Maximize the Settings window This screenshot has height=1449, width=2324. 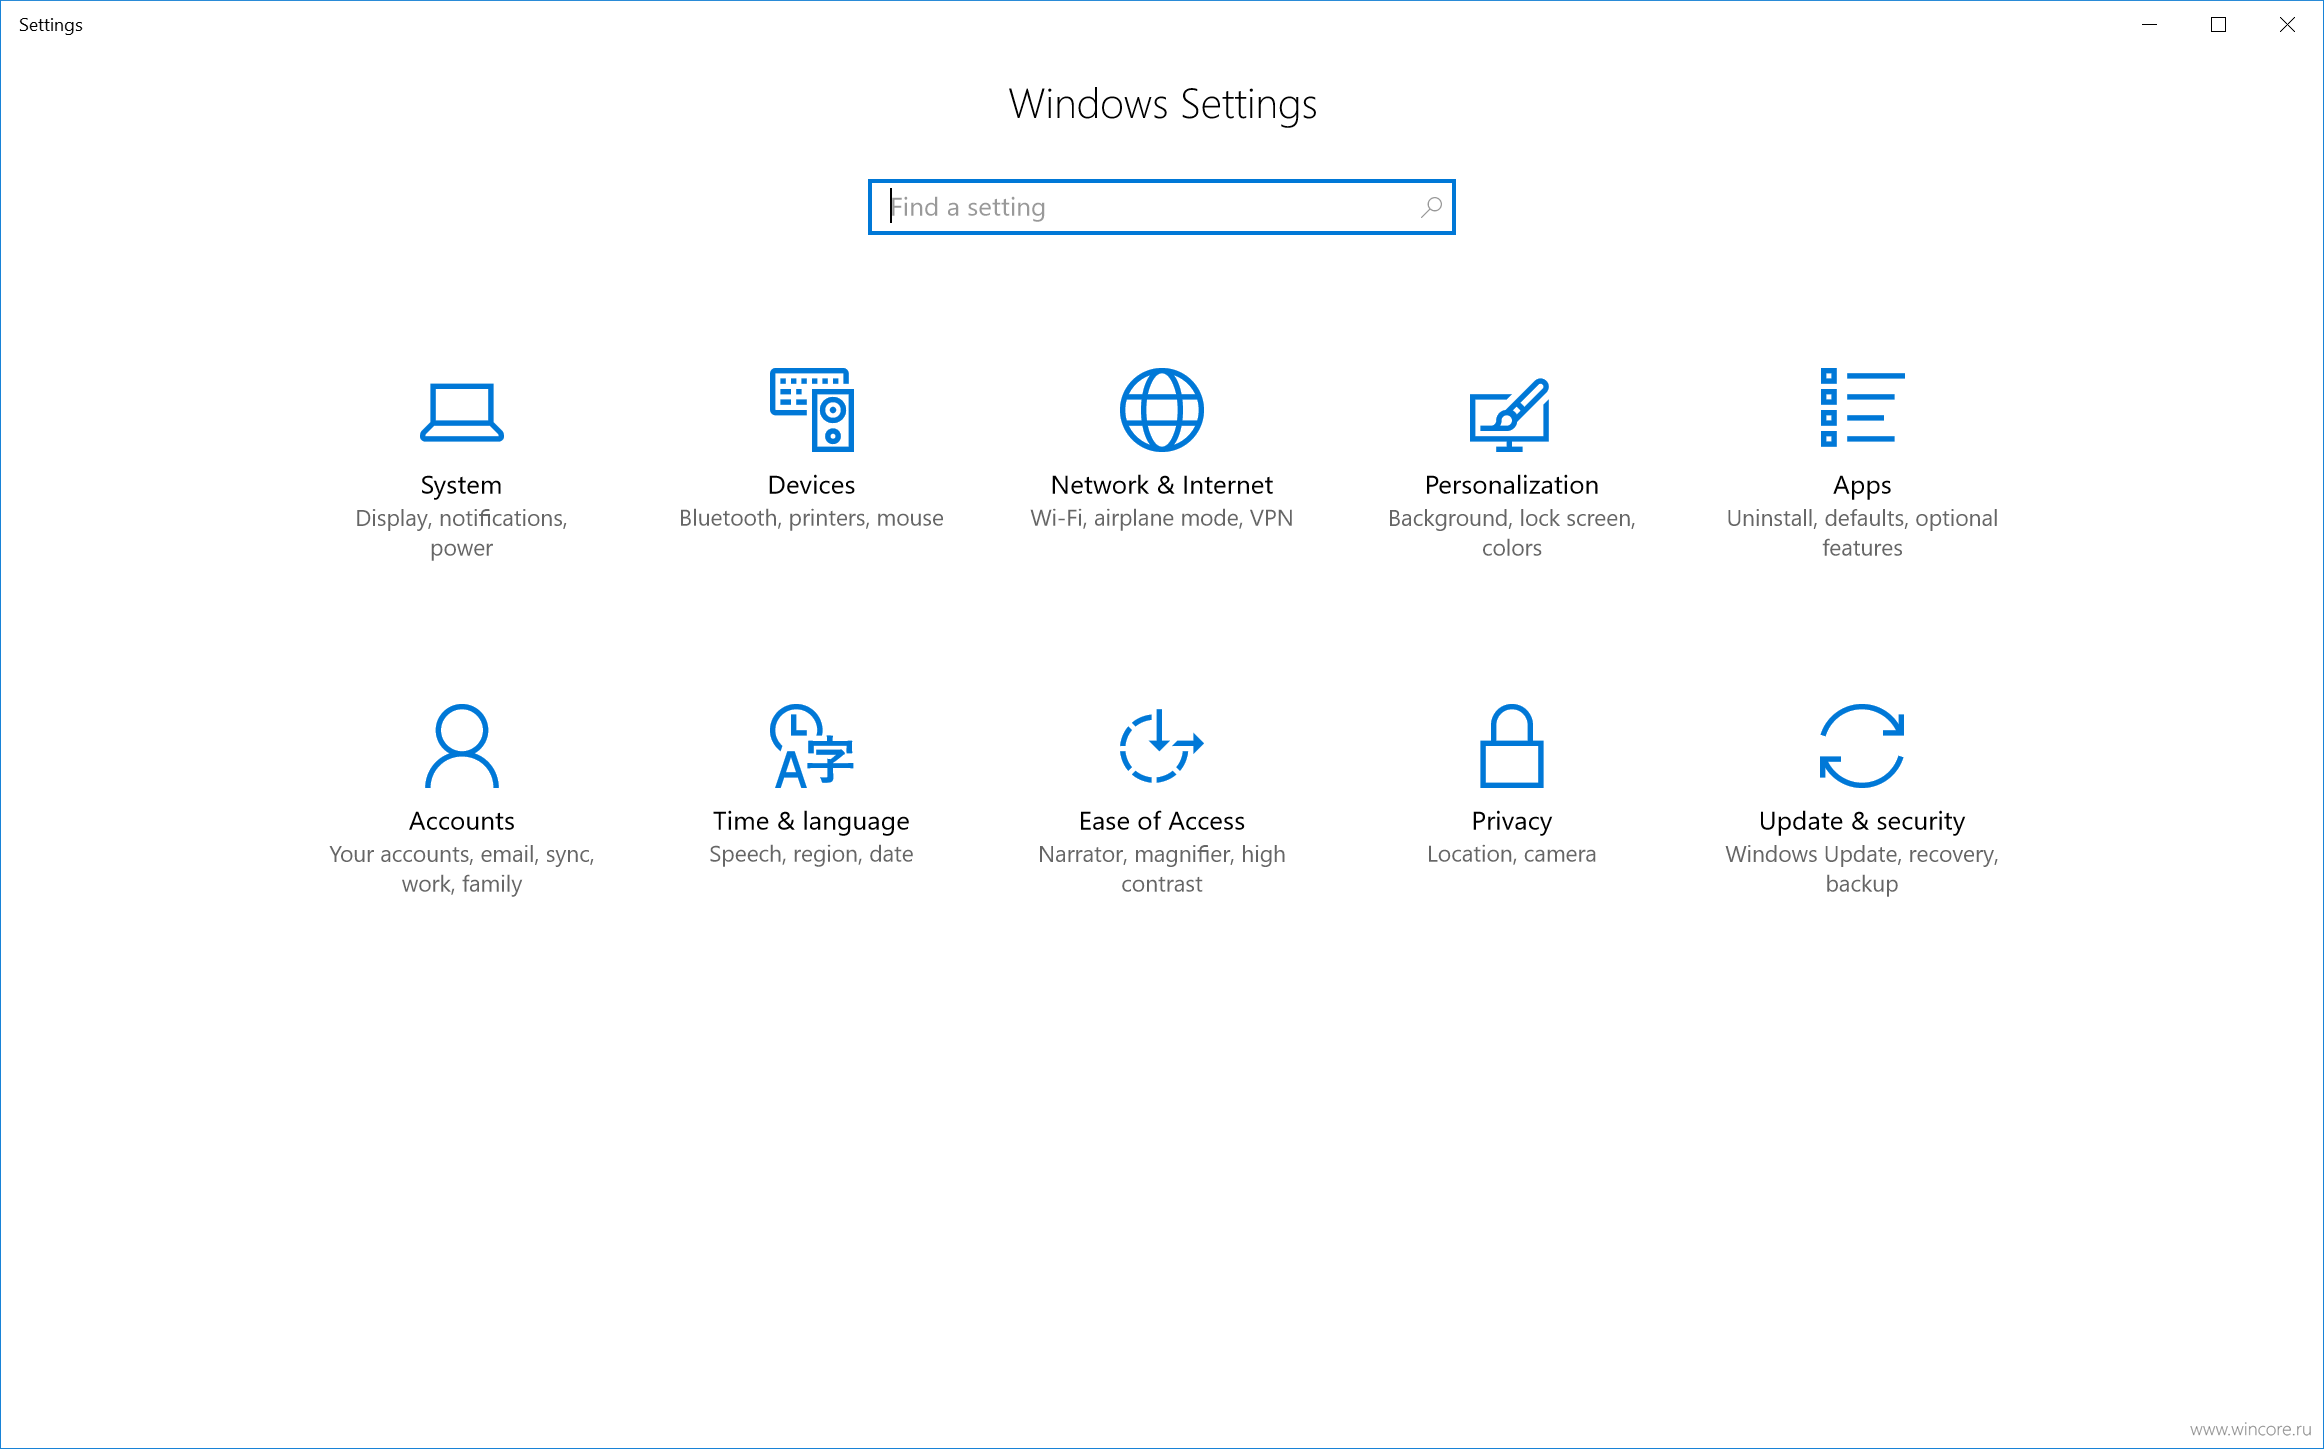[2218, 25]
